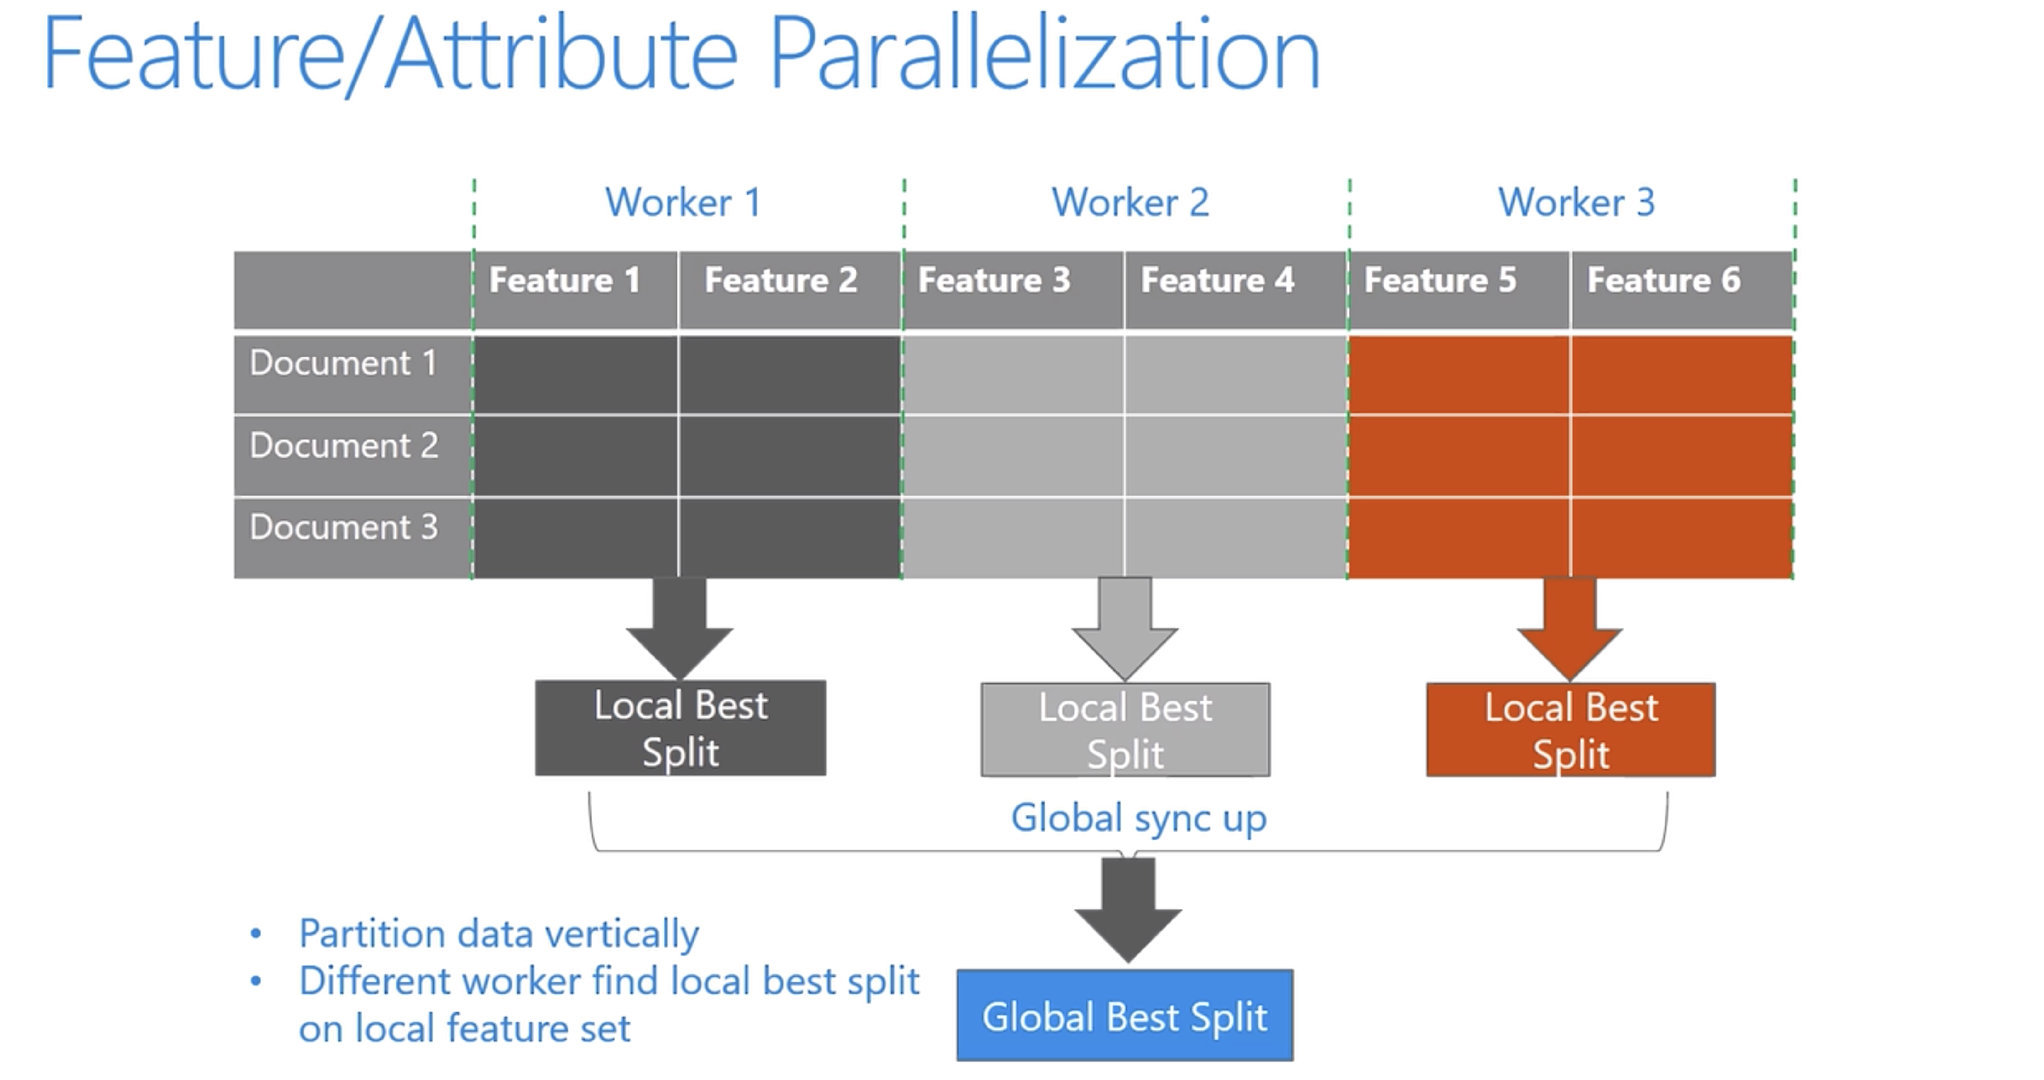Click the dark gray Local Best Split box
Viewport: 2044px width, 1080px height.
pyautogui.click(x=680, y=729)
